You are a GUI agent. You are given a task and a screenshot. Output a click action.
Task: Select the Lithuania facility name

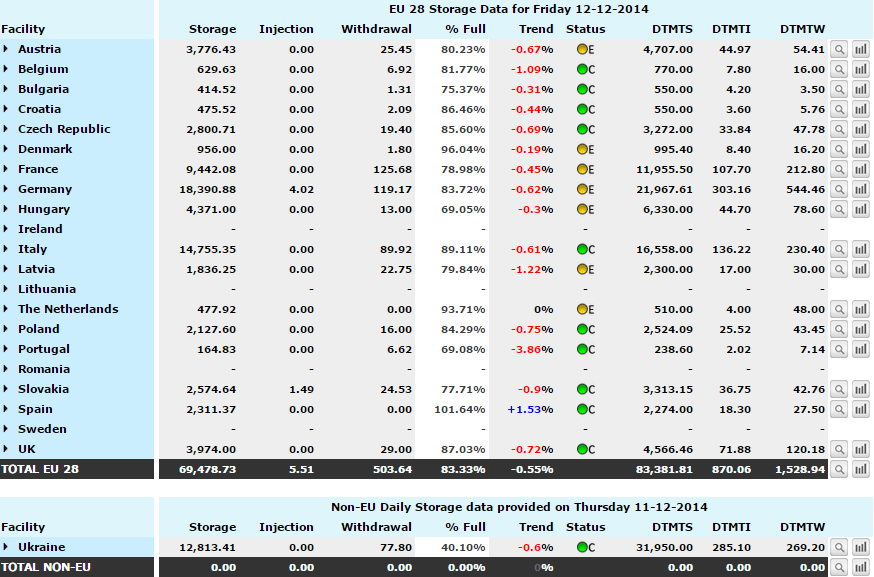pos(47,289)
